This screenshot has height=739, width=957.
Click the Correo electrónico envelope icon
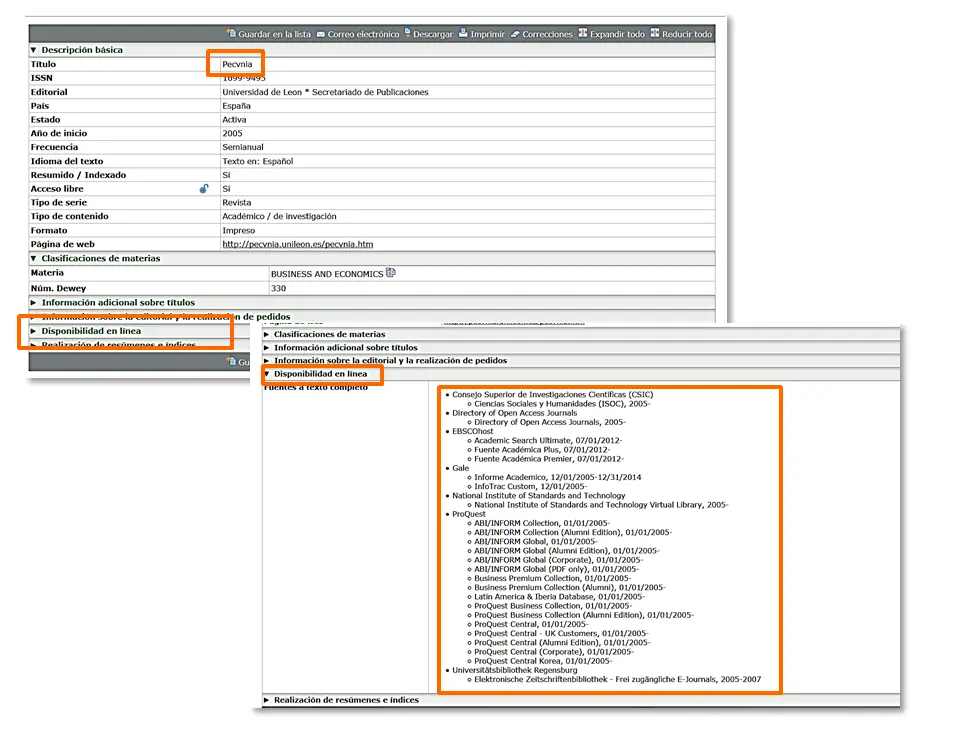tap(321, 34)
